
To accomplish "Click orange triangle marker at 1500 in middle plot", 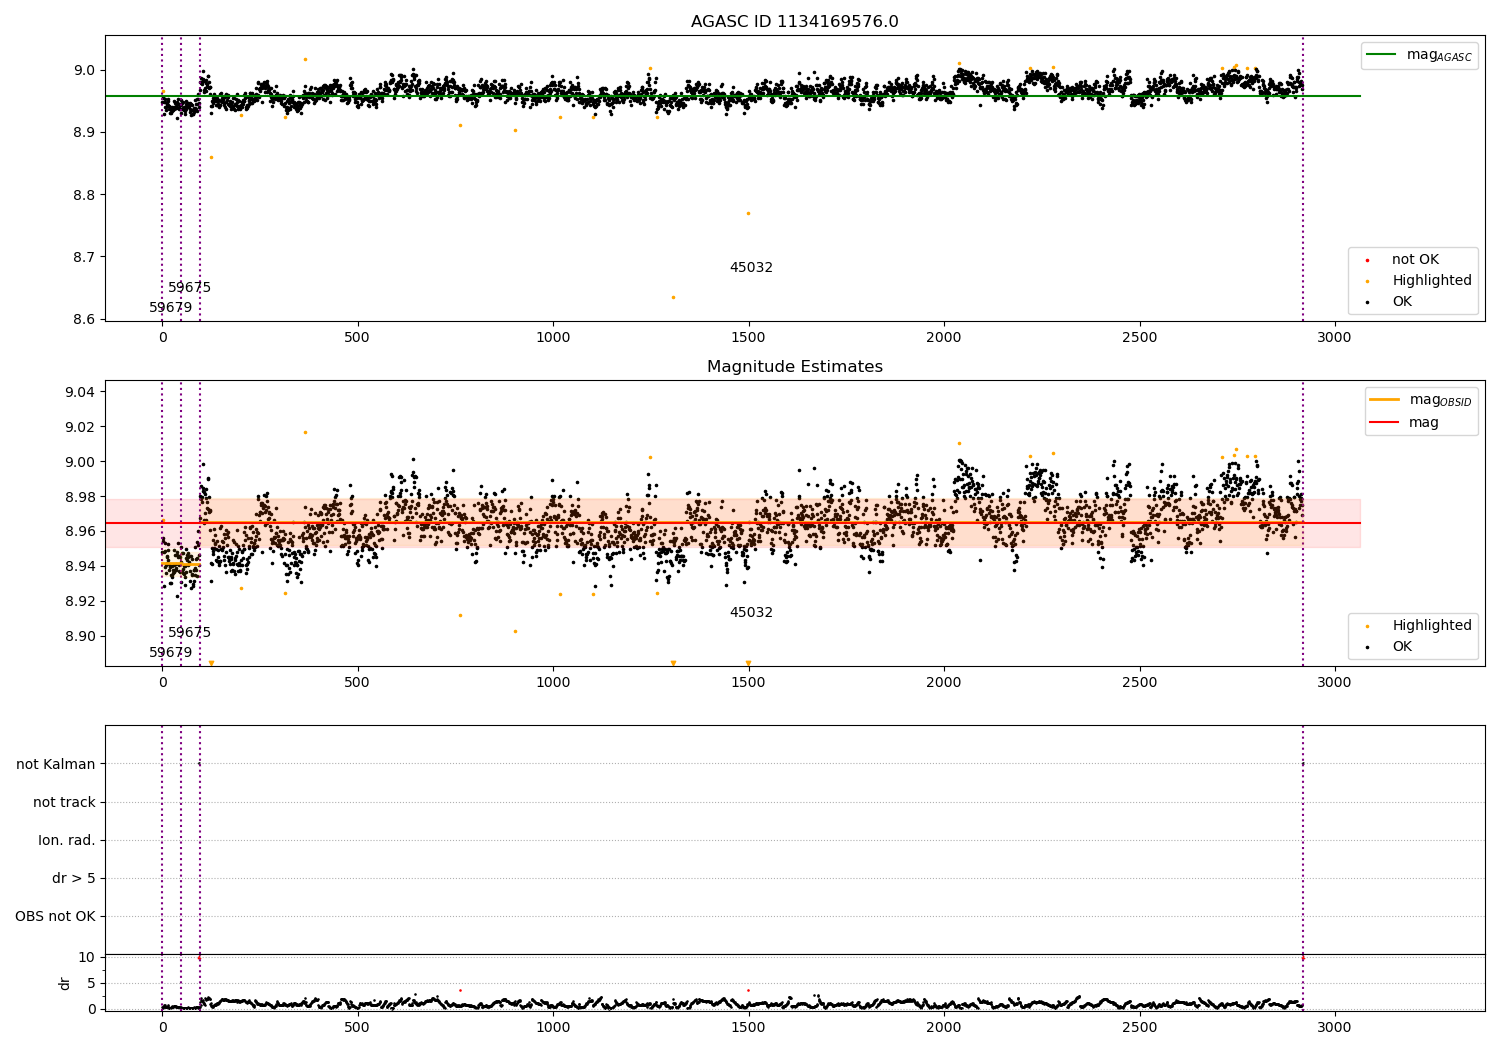I will pyautogui.click(x=748, y=662).
